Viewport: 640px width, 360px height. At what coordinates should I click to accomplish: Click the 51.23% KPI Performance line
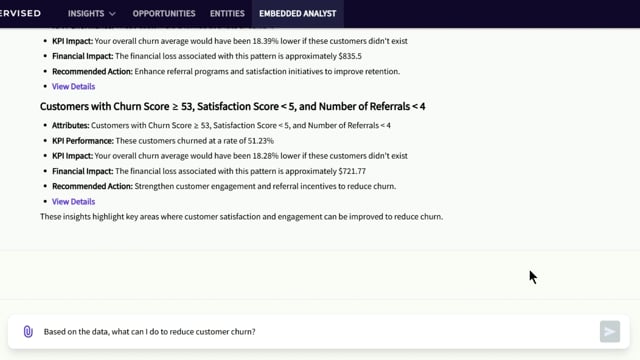(163, 141)
